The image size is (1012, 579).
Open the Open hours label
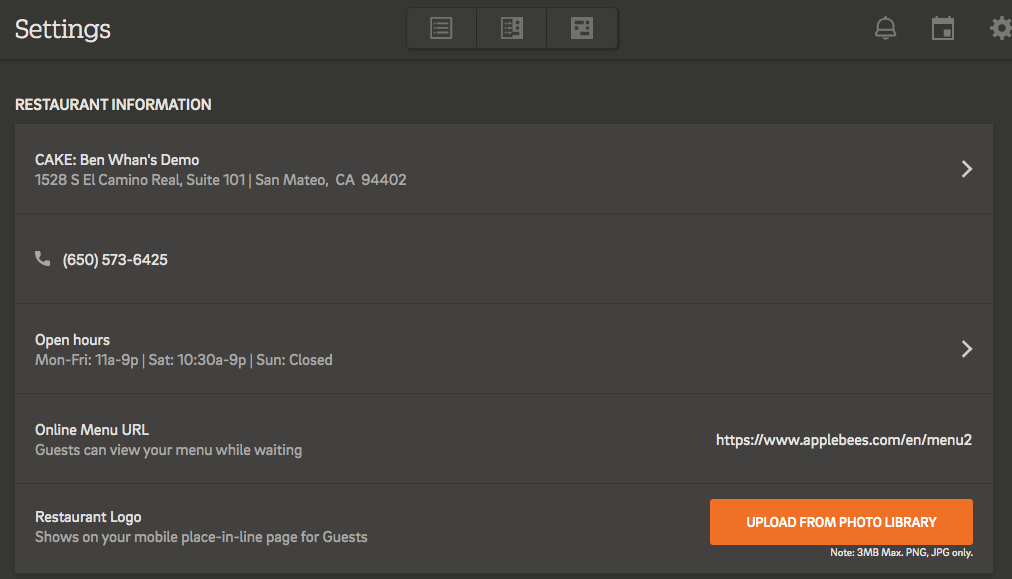pos(72,340)
